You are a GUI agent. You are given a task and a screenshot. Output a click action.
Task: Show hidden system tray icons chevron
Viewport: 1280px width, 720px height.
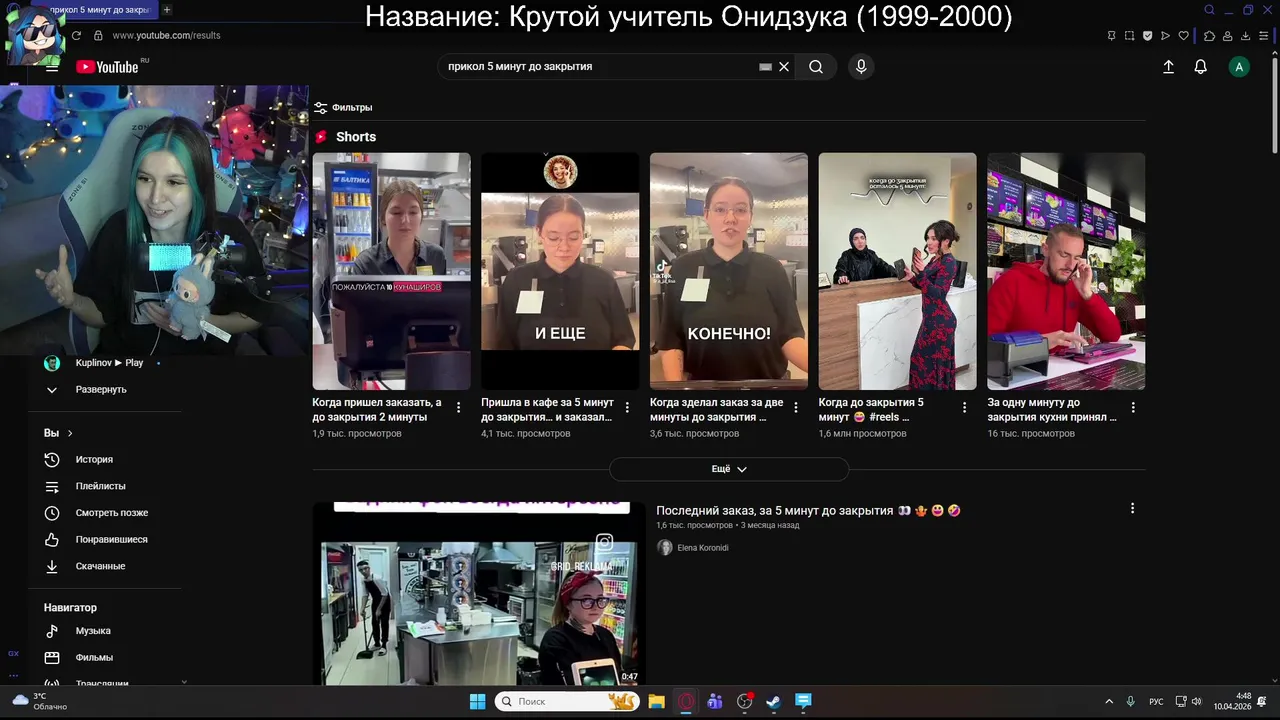click(x=1108, y=702)
